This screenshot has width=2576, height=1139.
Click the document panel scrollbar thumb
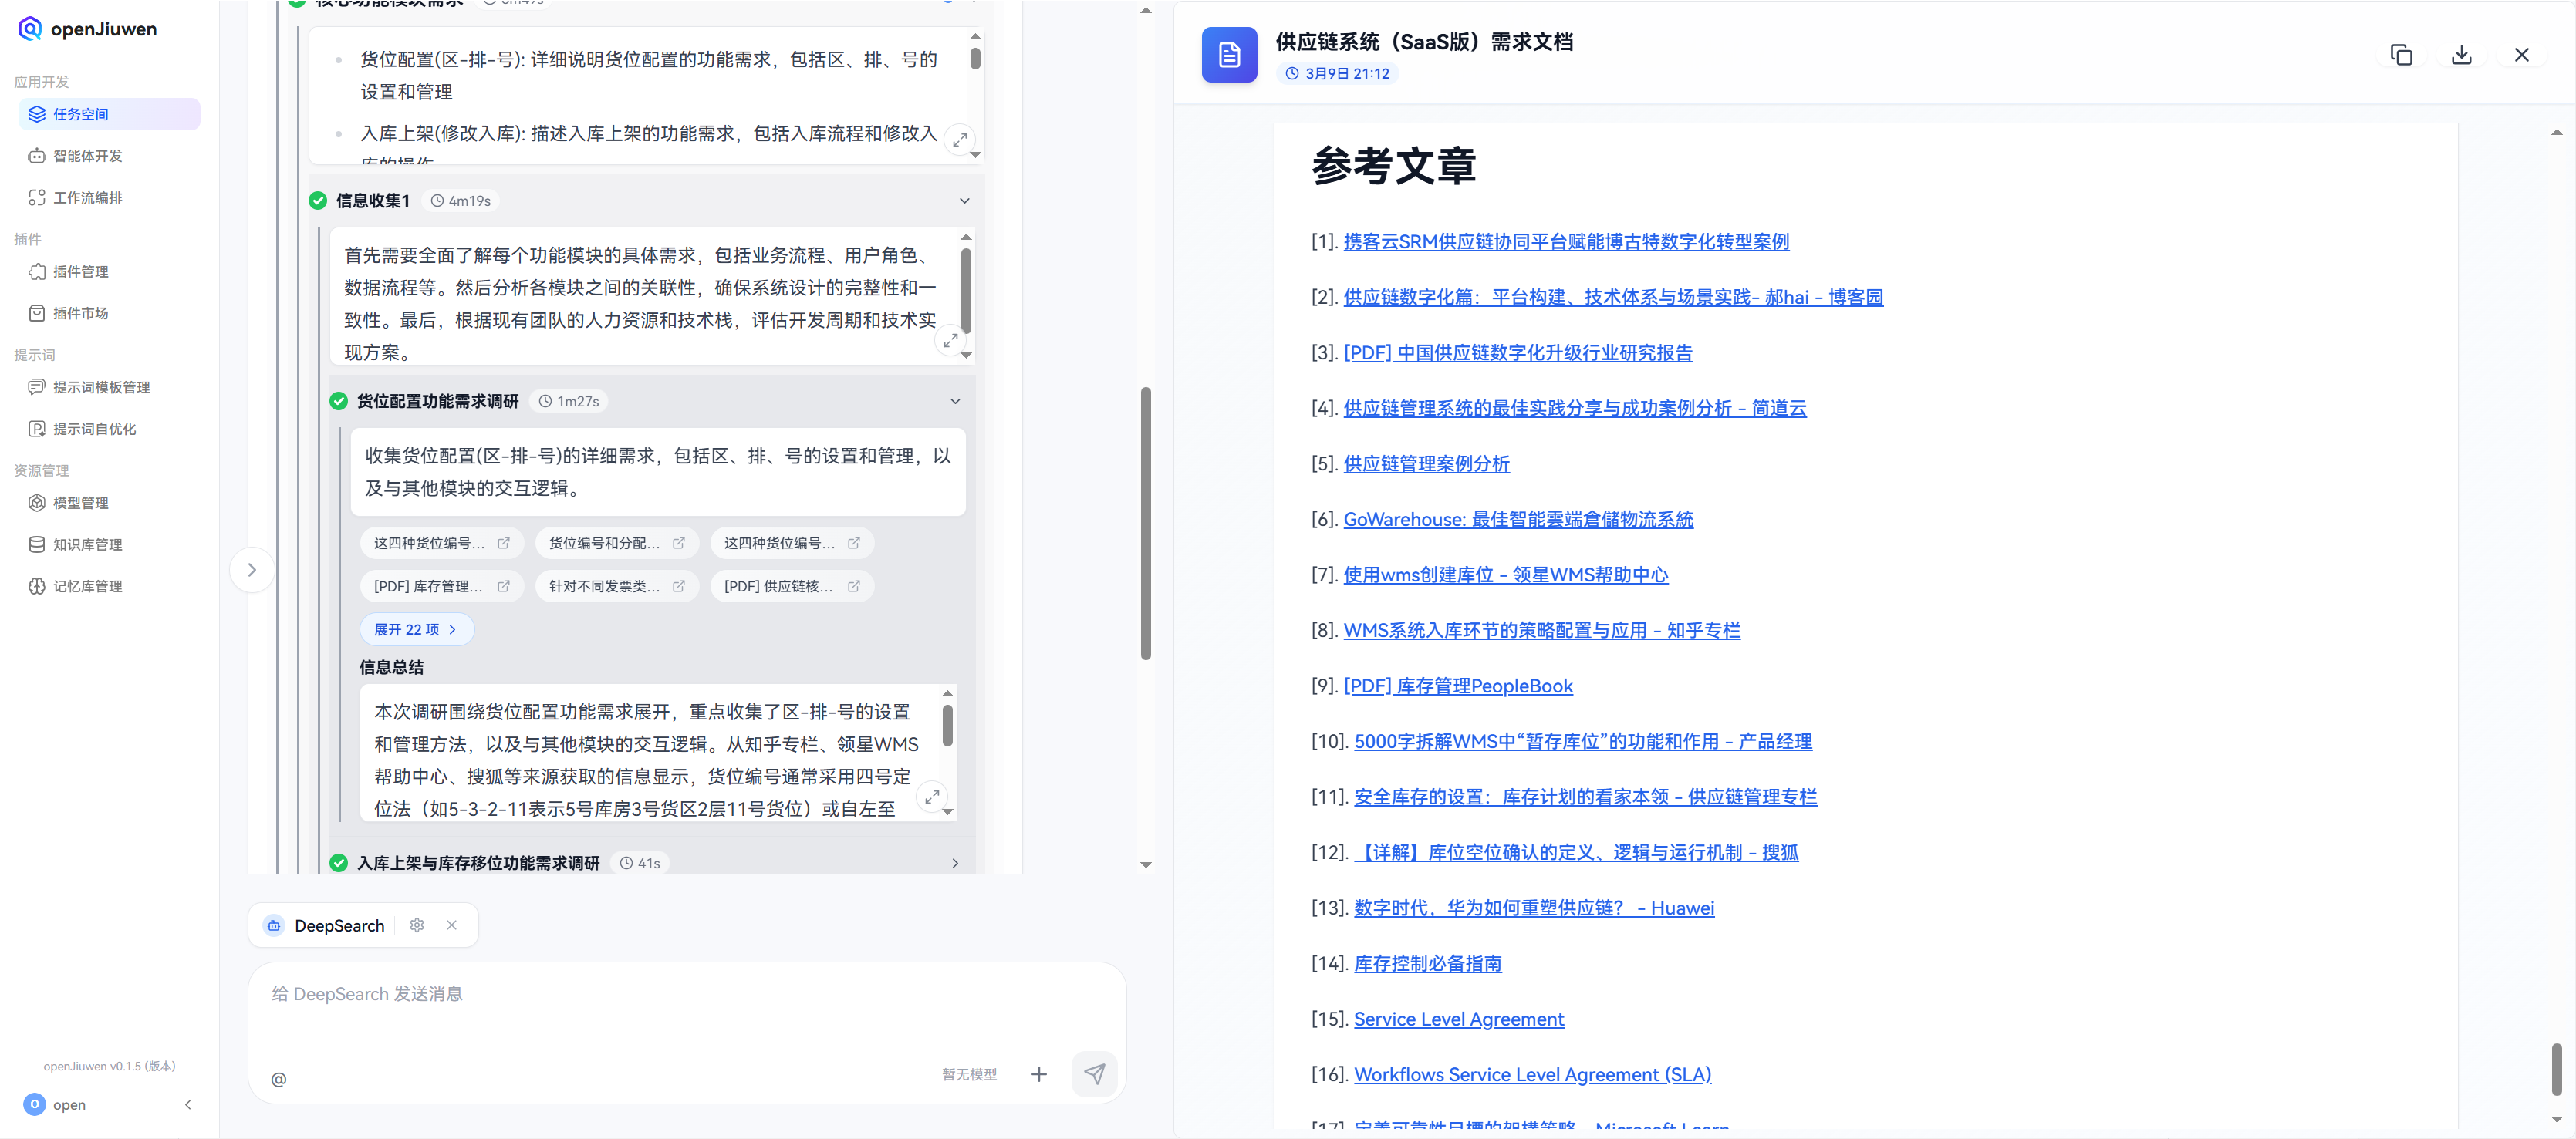2556,1069
